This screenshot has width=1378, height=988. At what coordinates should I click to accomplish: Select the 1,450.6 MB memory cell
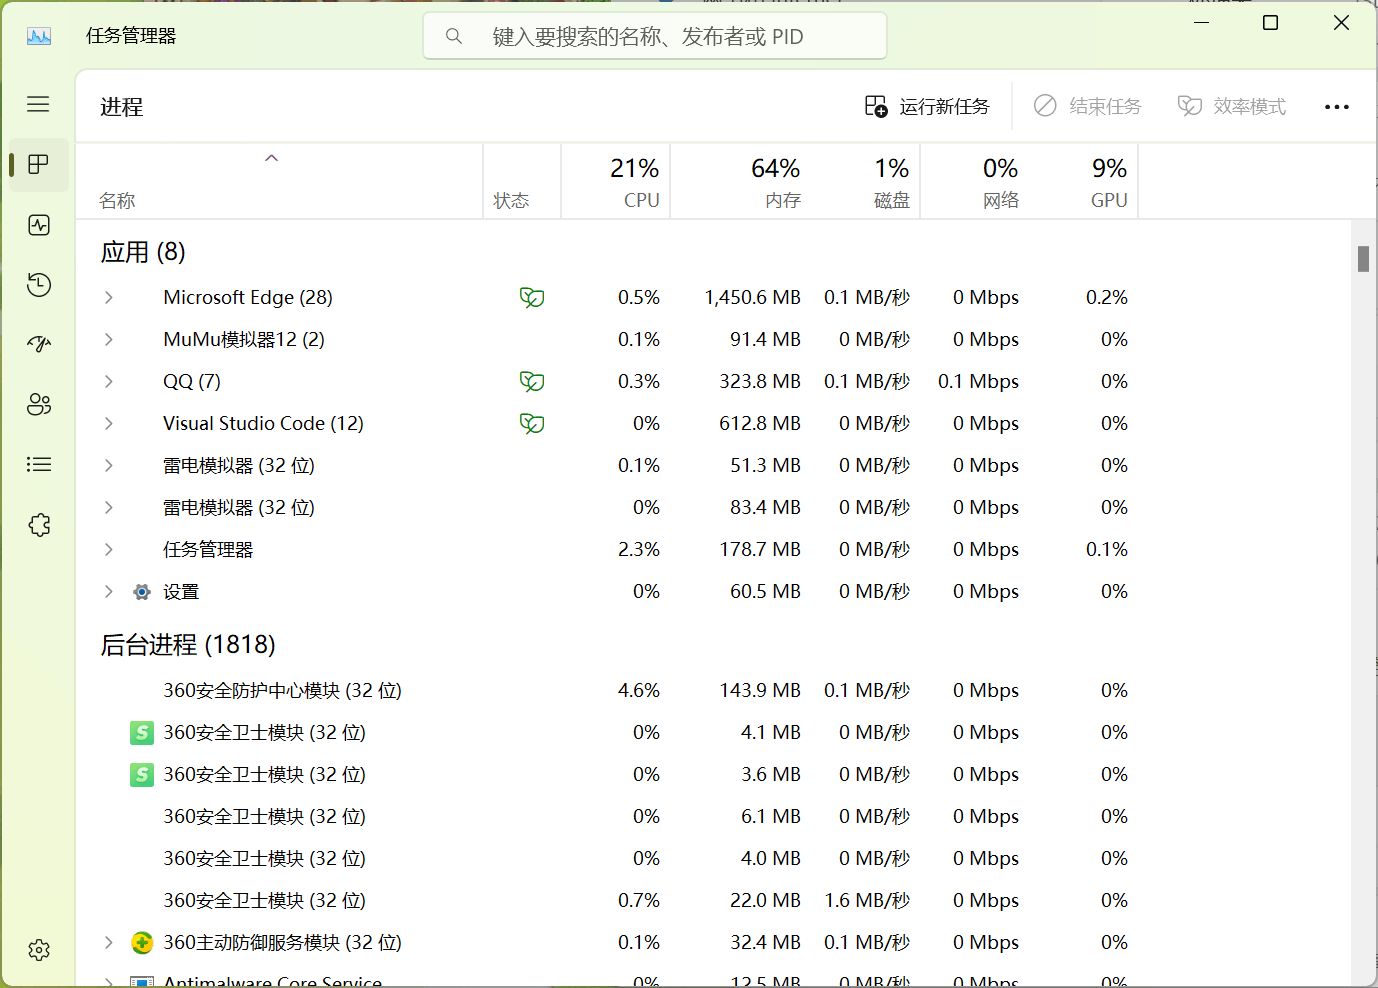click(x=753, y=298)
